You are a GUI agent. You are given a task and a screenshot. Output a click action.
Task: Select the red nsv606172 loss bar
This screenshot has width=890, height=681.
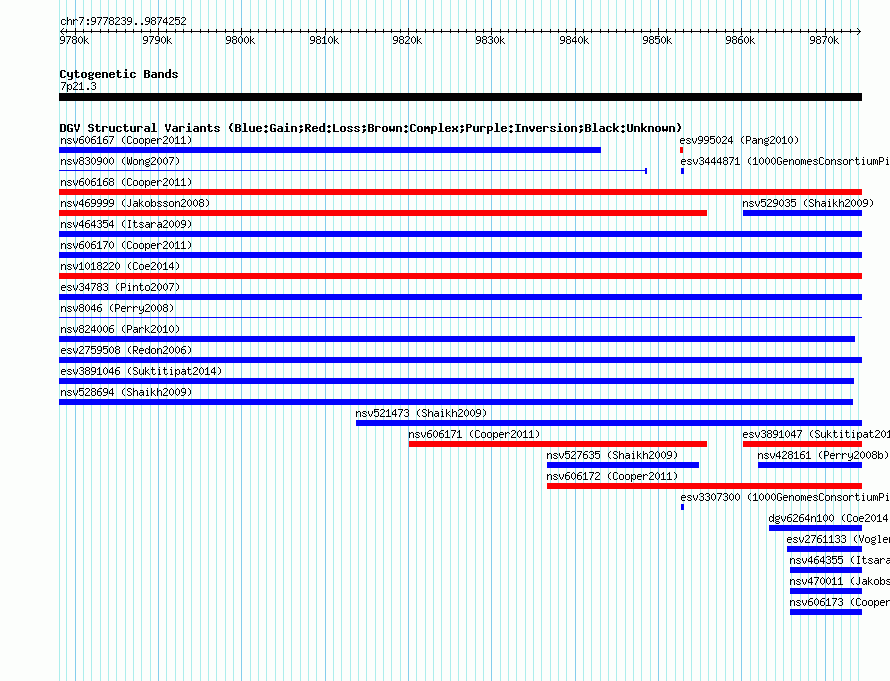pyautogui.click(x=704, y=486)
